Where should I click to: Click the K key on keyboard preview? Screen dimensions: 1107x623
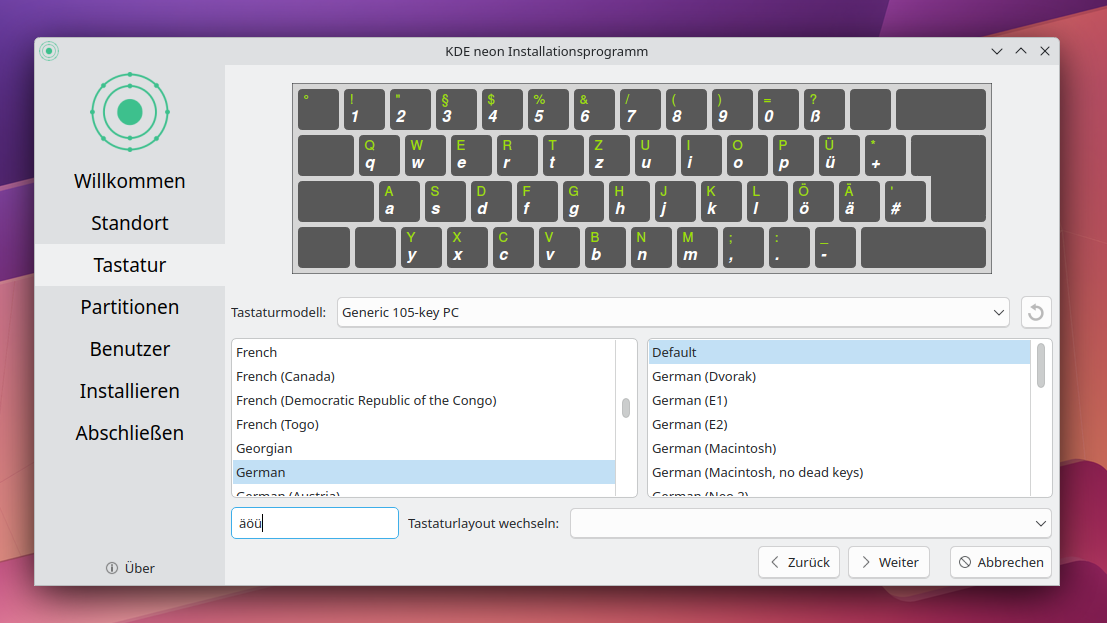[x=722, y=201]
